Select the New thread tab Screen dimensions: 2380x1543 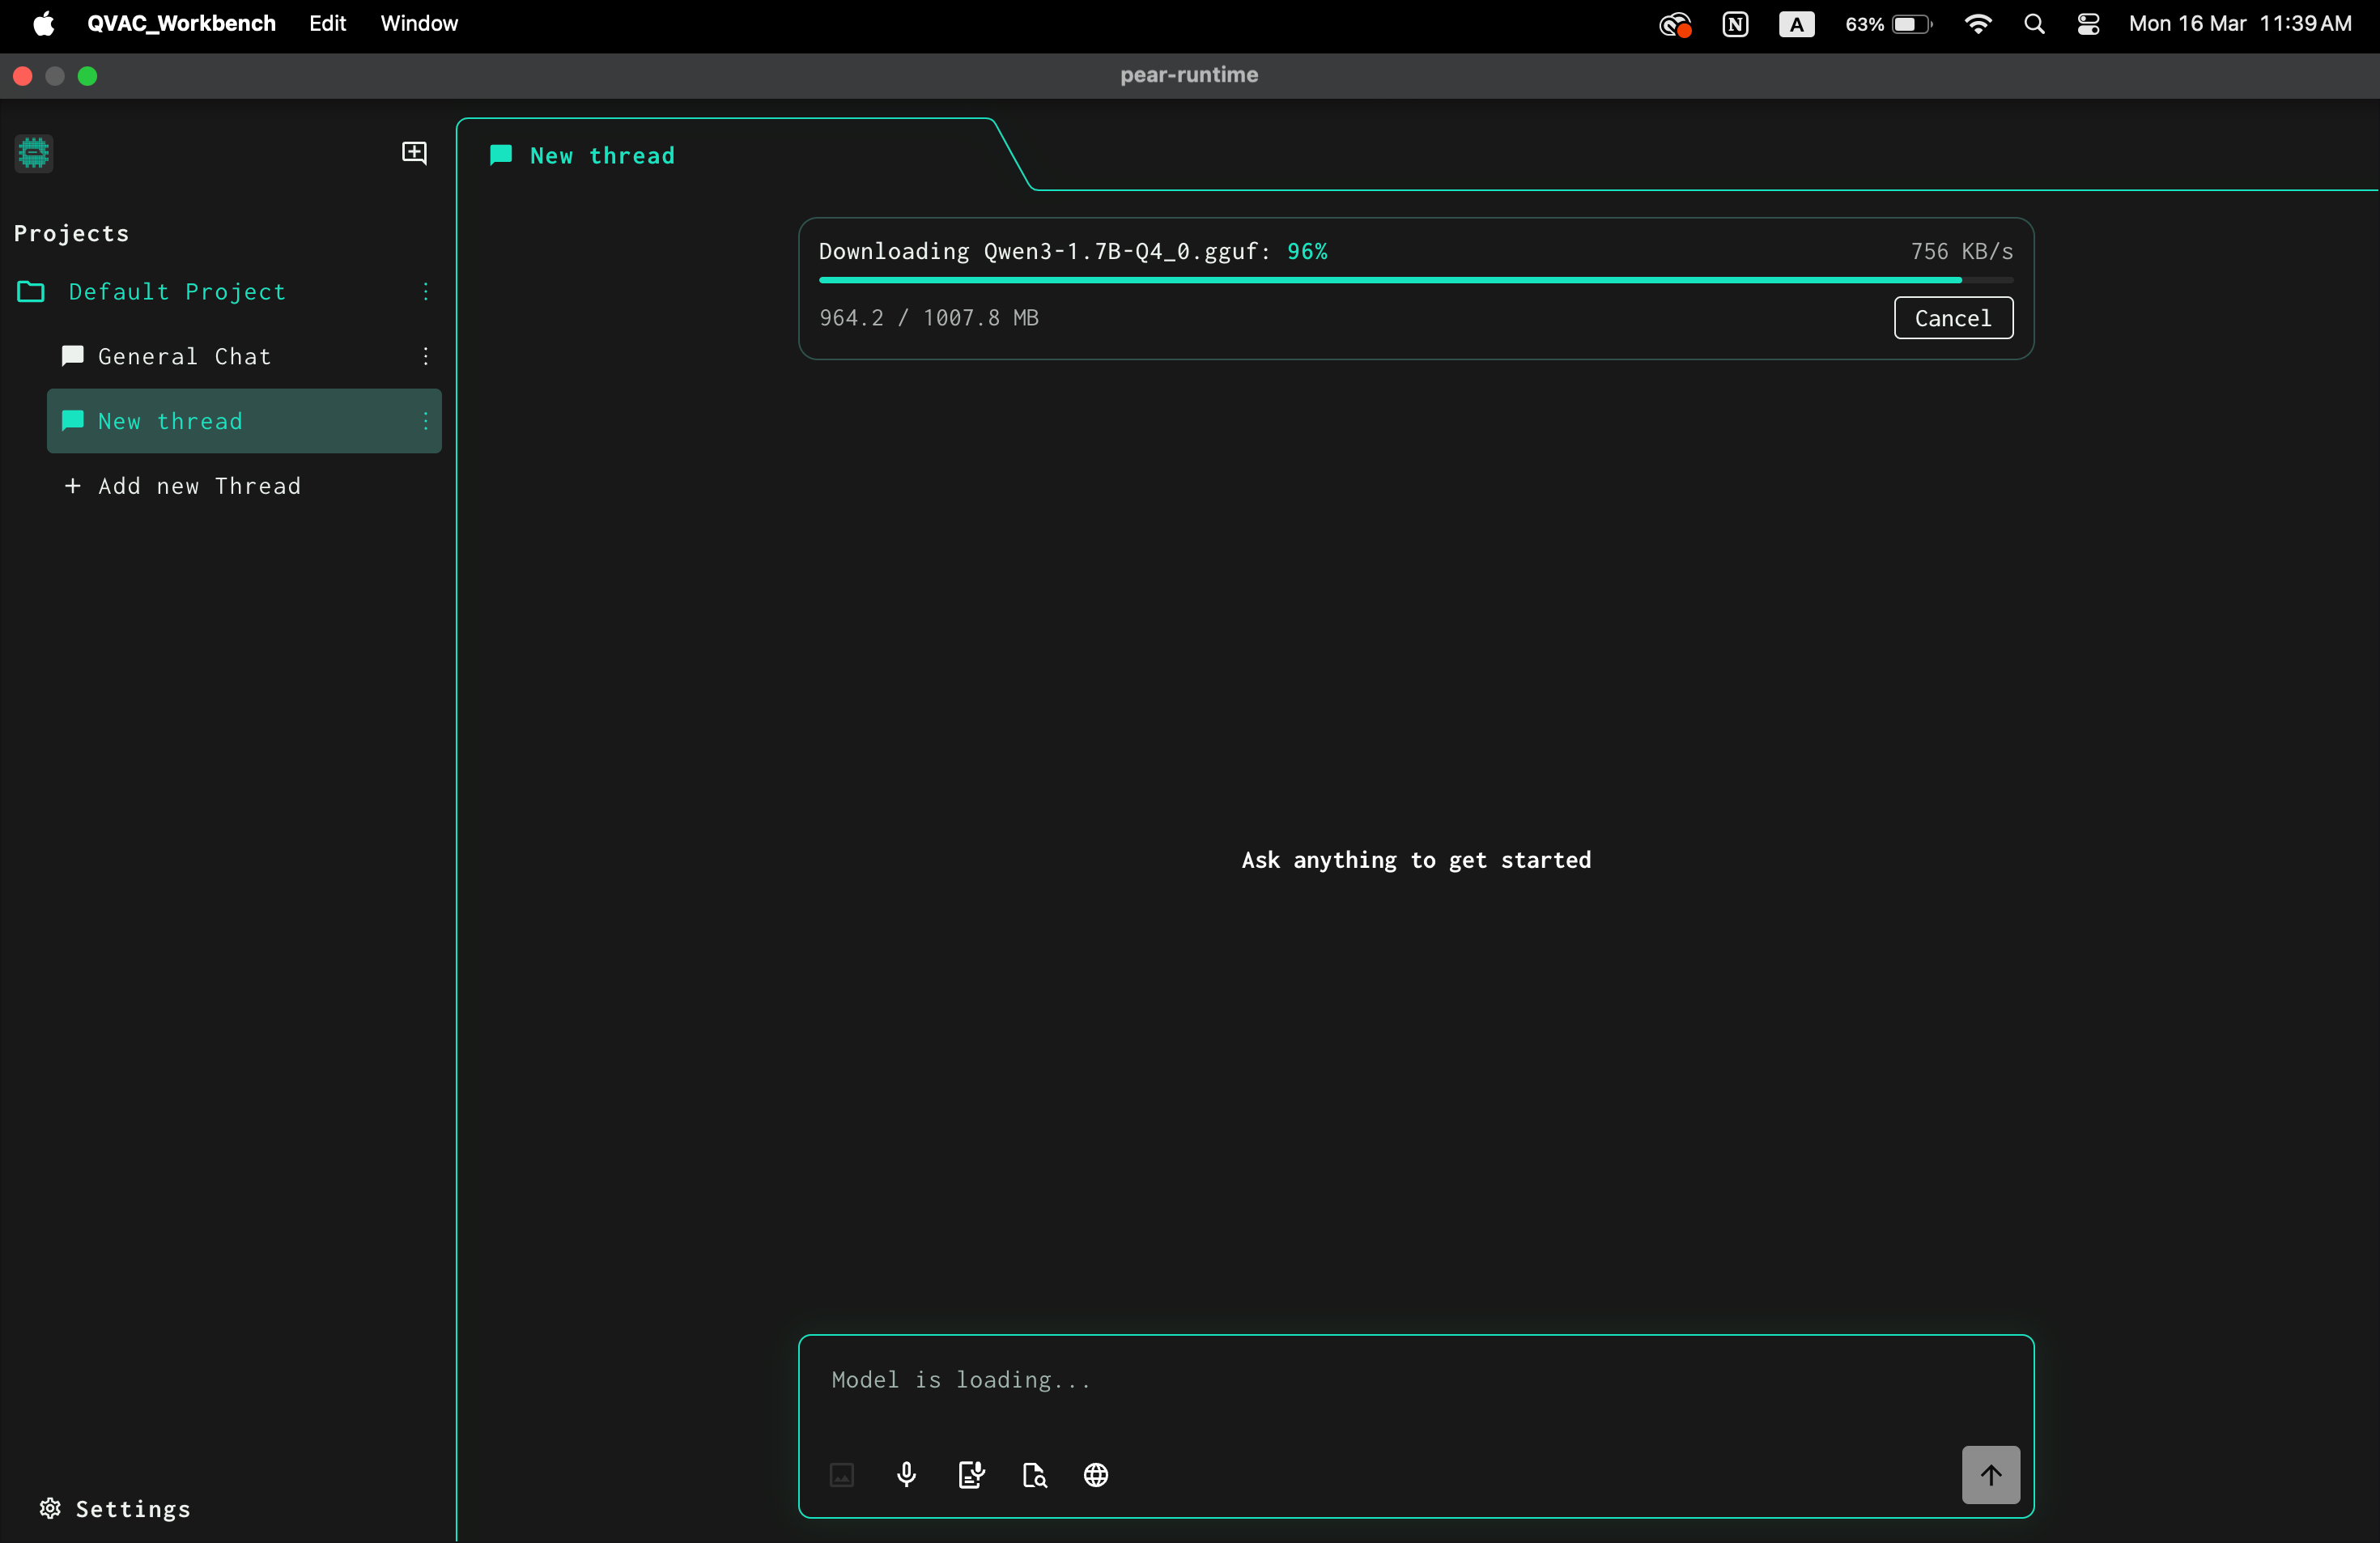[x=602, y=155]
